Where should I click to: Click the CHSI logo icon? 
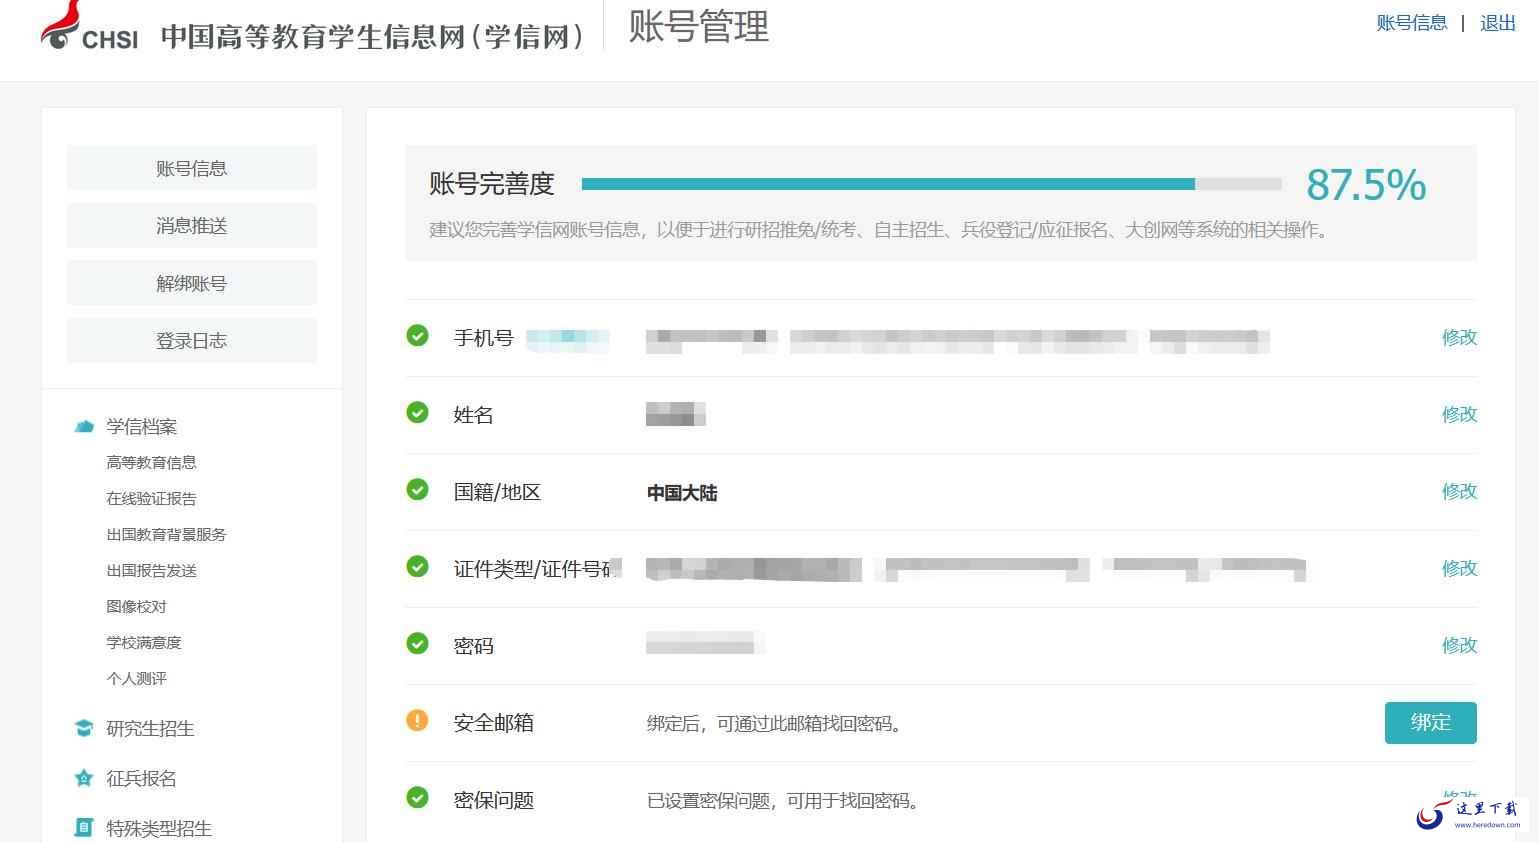coord(89,26)
